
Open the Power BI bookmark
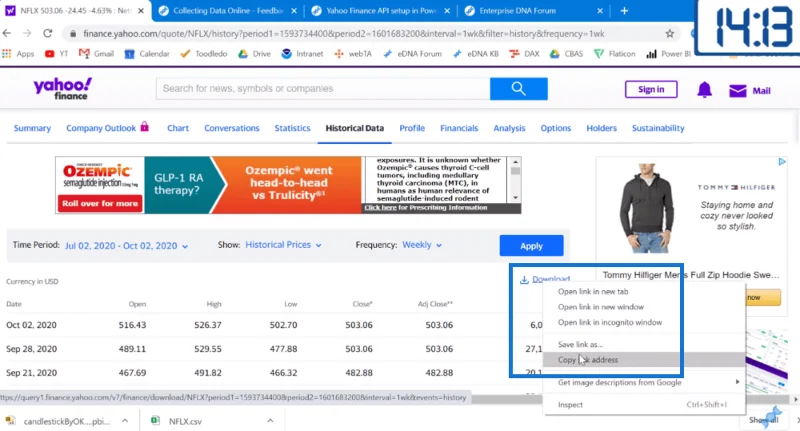coord(668,54)
